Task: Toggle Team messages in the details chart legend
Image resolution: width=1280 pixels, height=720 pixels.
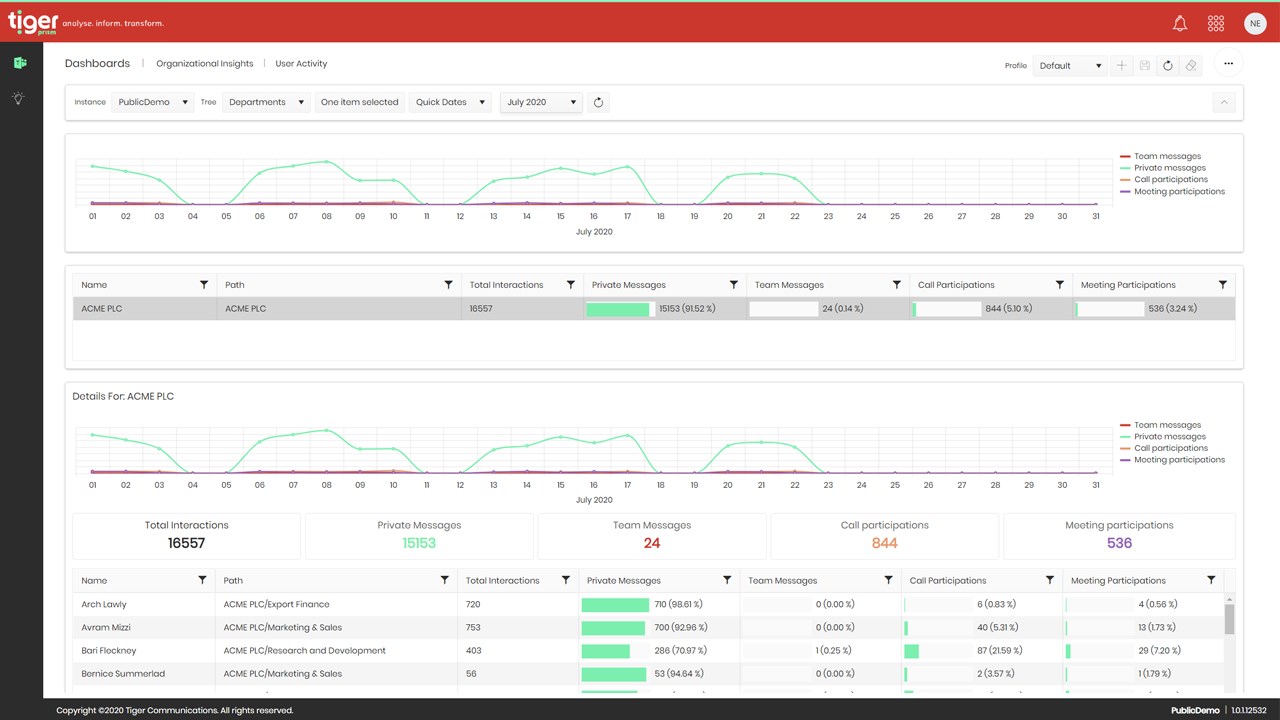Action: point(1160,425)
